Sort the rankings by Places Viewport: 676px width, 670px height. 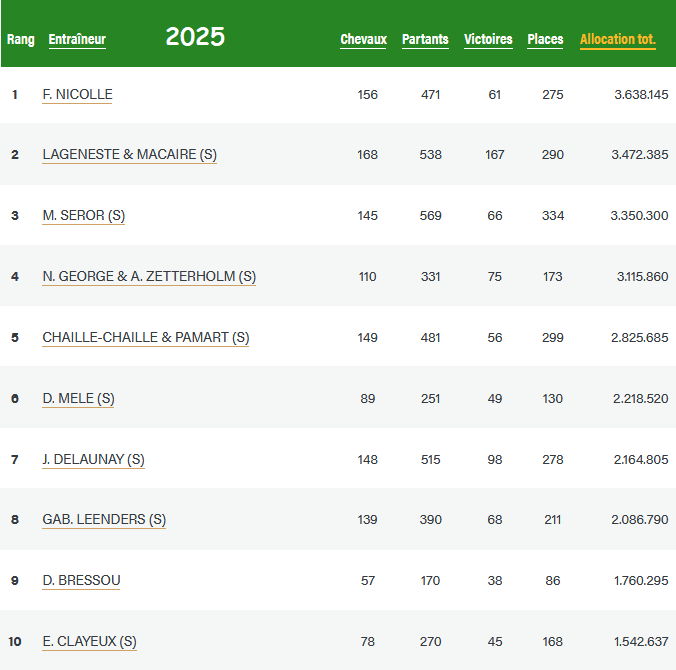click(545, 40)
